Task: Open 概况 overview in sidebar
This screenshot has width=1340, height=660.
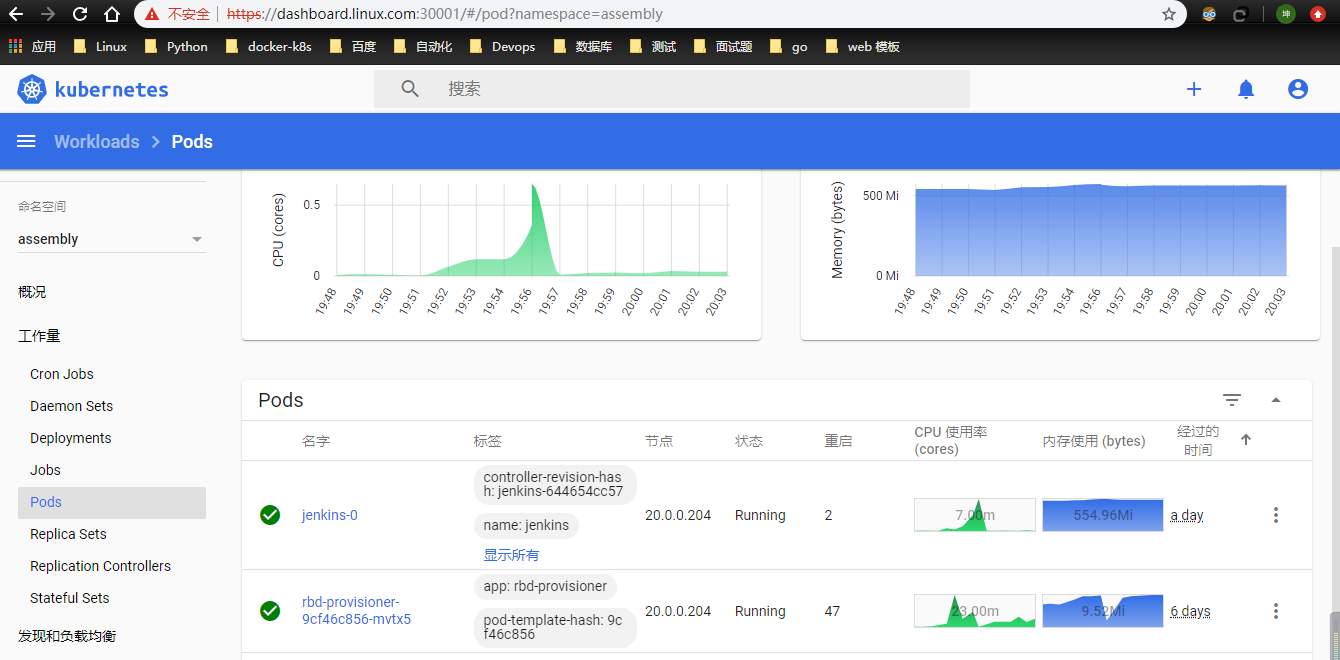Action: tap(32, 292)
